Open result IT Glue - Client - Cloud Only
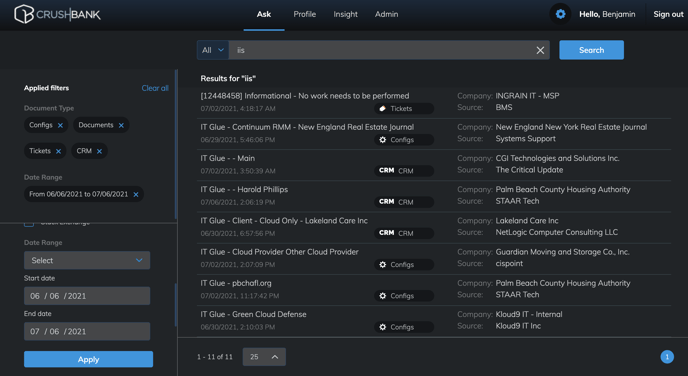Screen dimensions: 688x376 [x=284, y=221]
